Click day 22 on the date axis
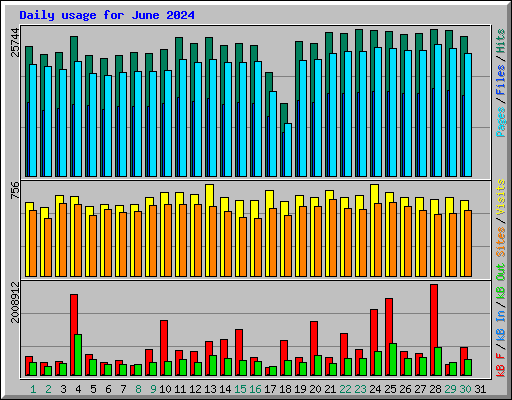512x400 pixels. (x=345, y=389)
